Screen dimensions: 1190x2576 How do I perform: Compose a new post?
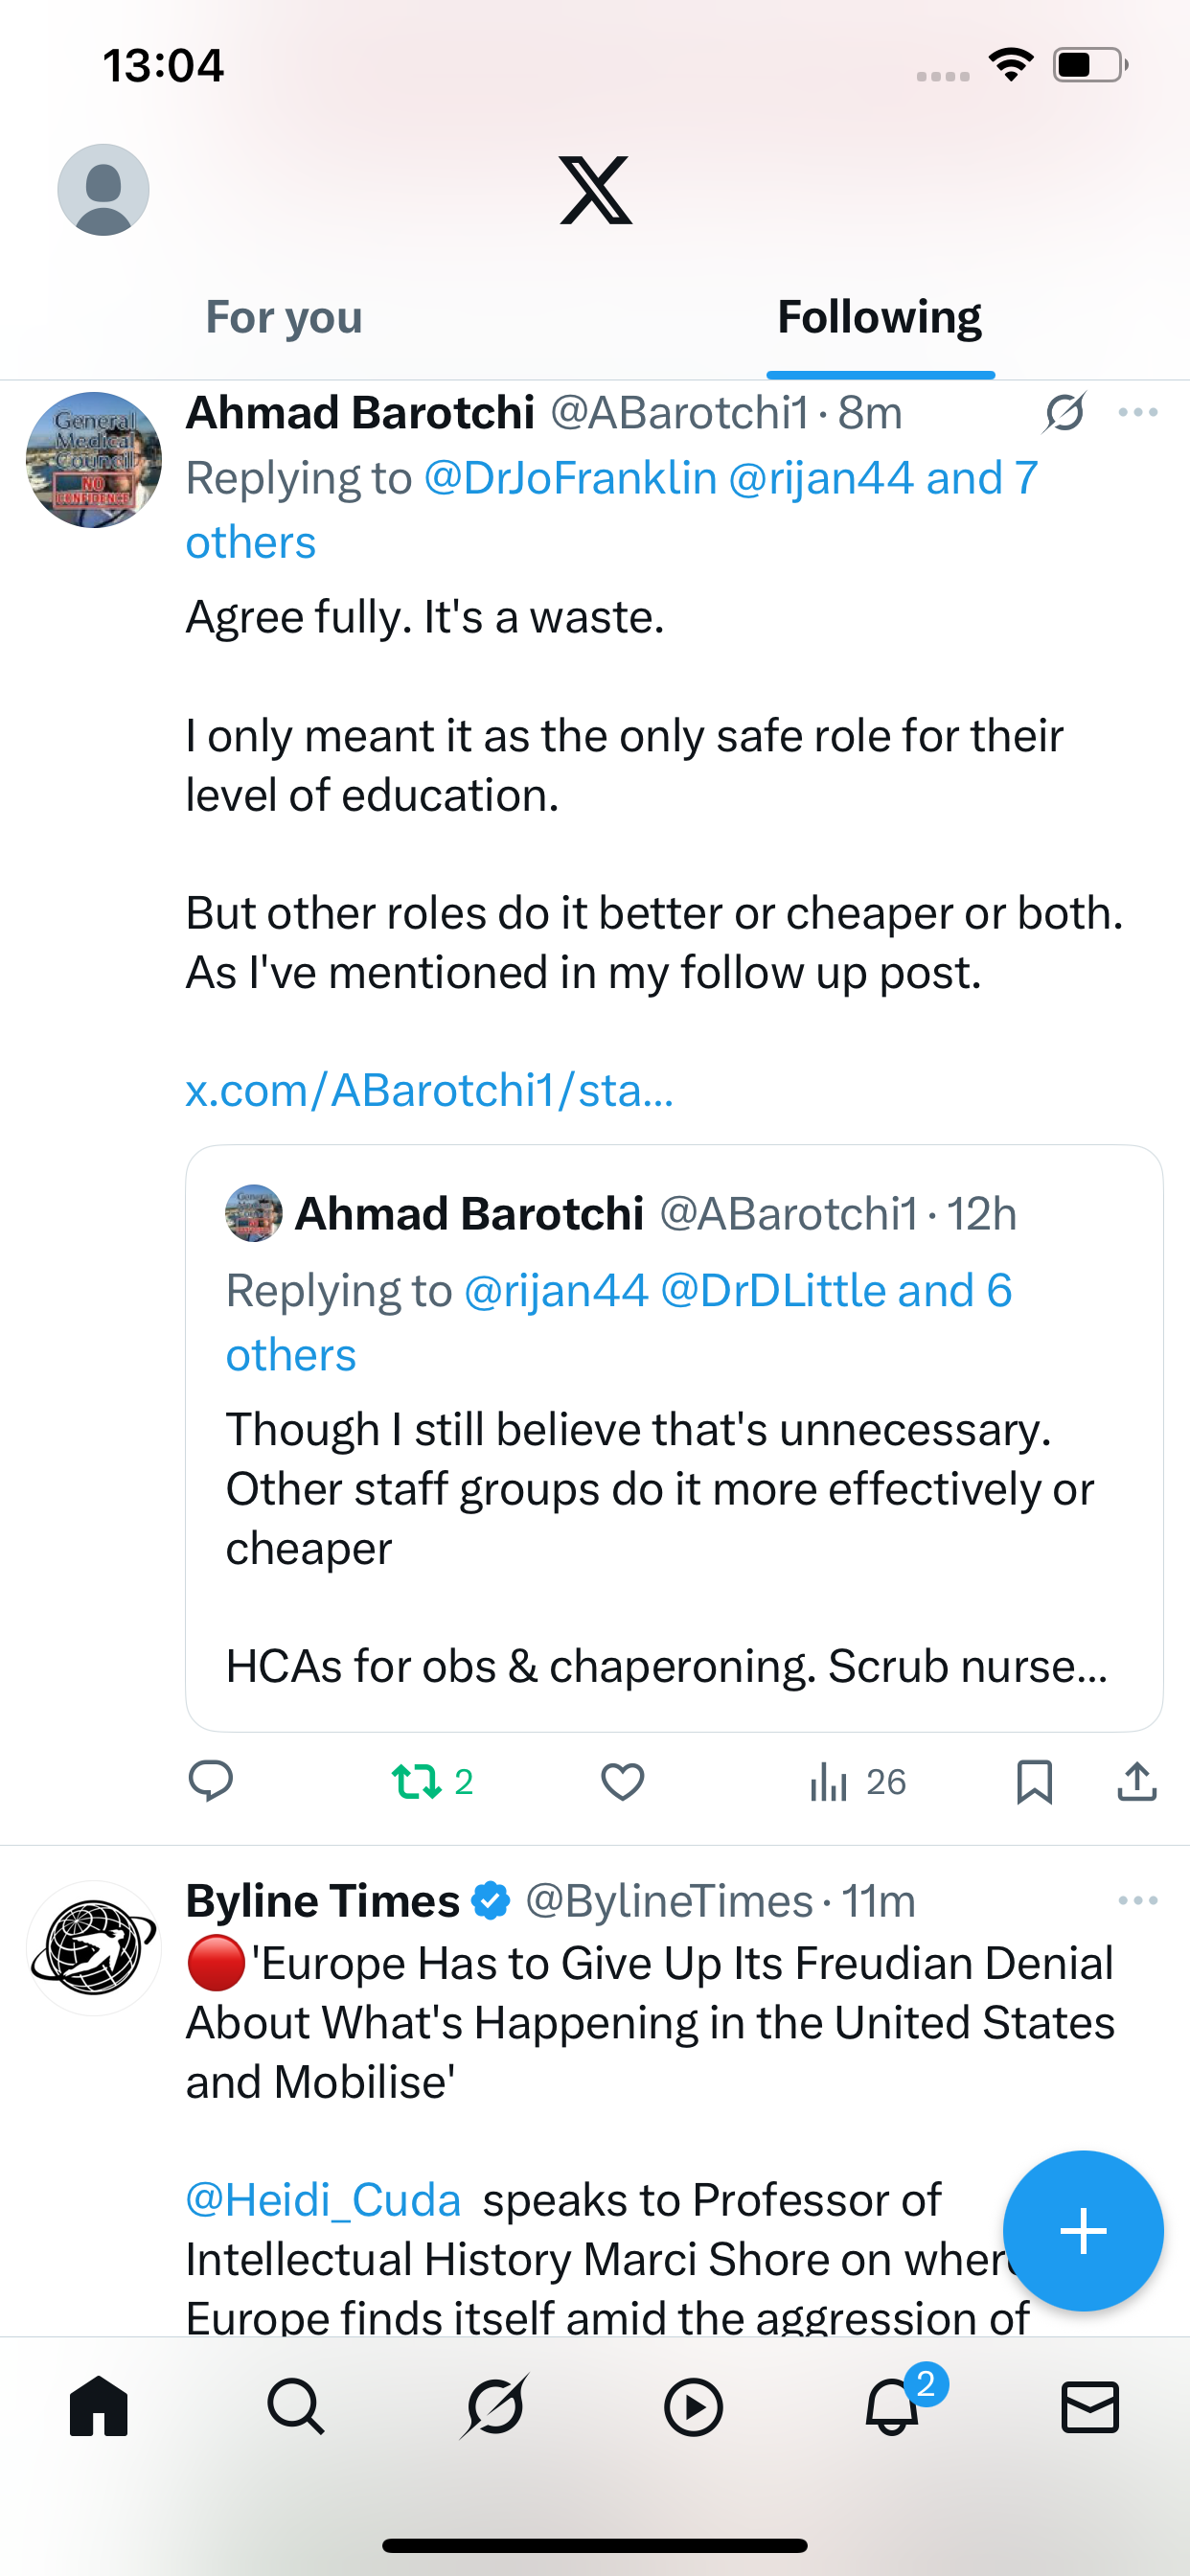[x=1082, y=2231]
